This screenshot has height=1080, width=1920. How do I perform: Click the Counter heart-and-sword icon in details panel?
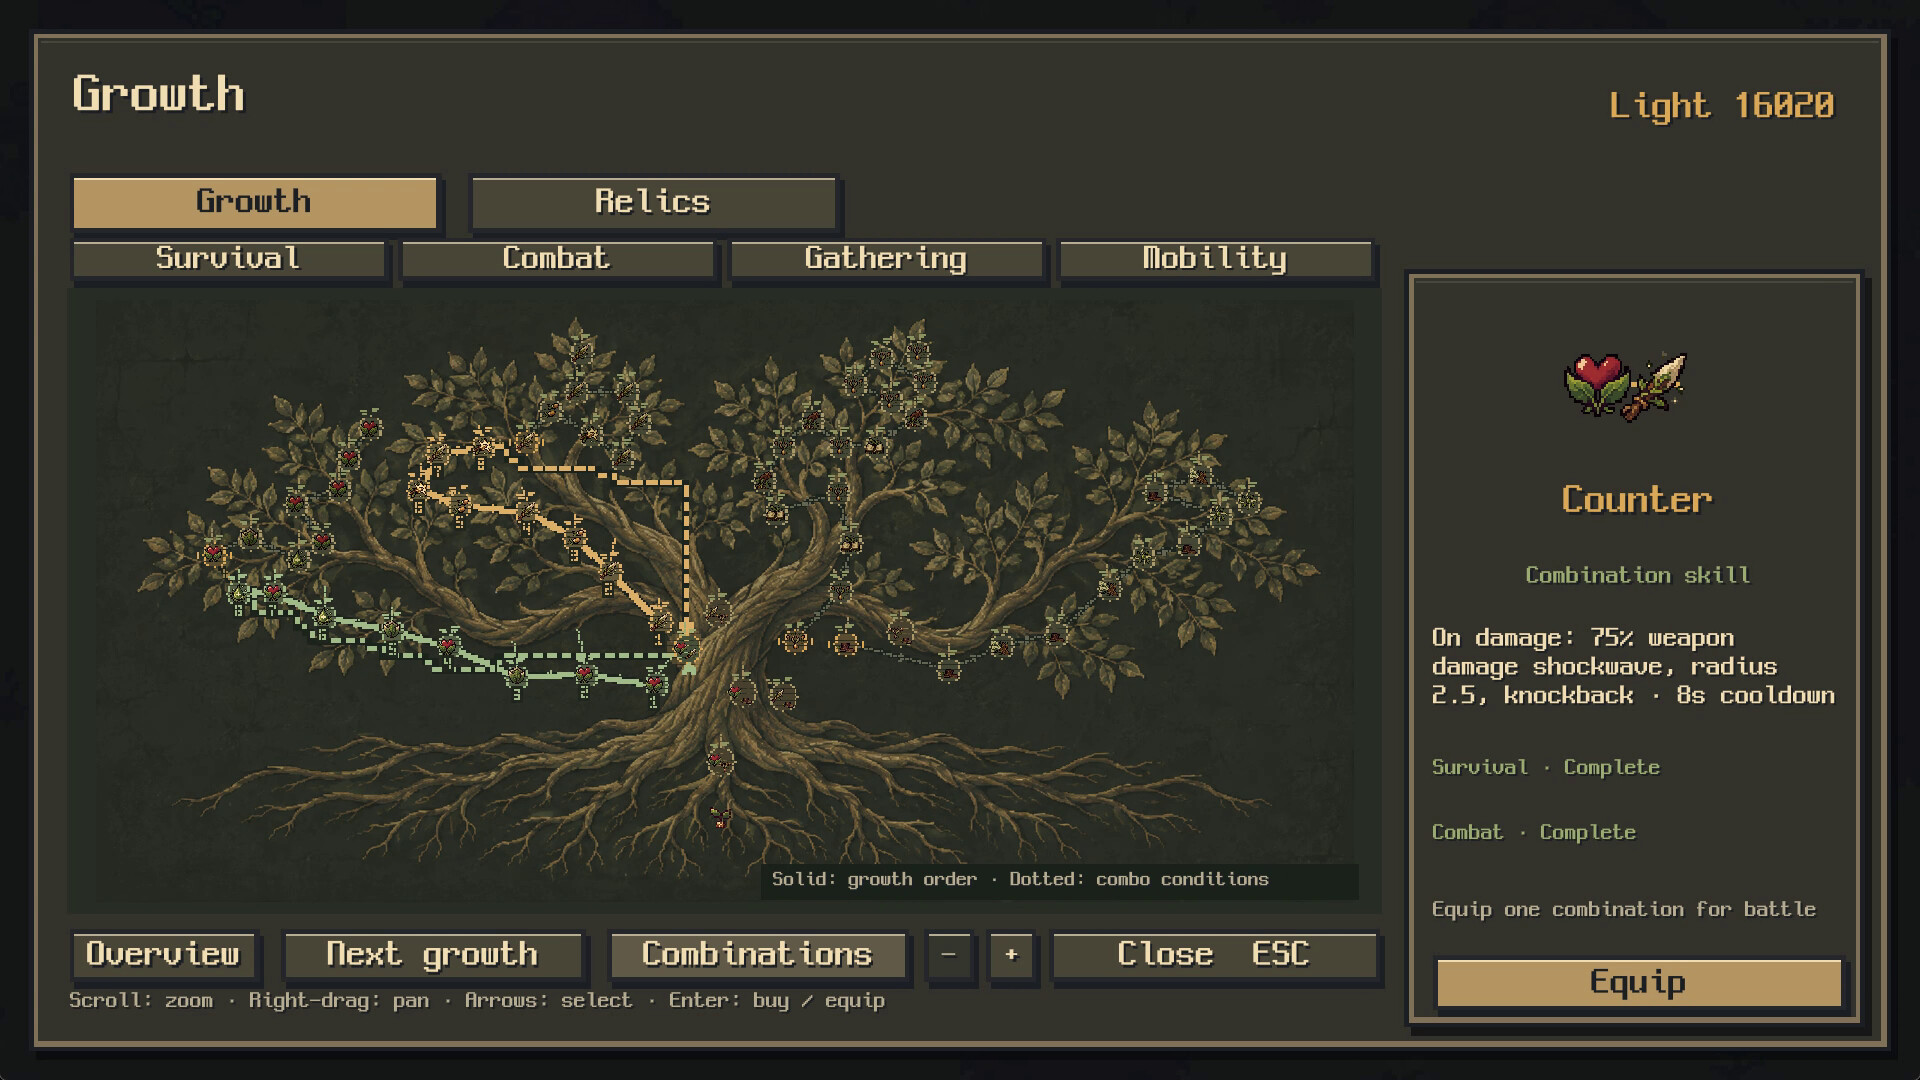1626,387
